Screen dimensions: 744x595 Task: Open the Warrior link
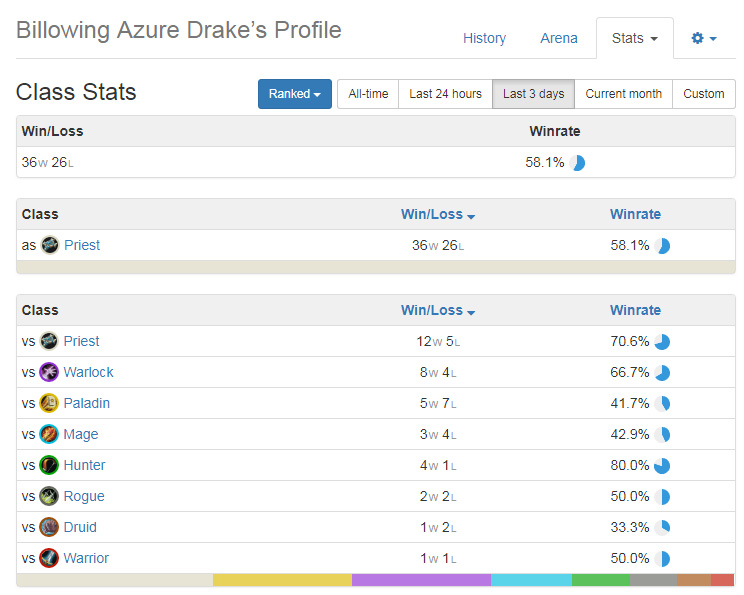[x=86, y=558]
